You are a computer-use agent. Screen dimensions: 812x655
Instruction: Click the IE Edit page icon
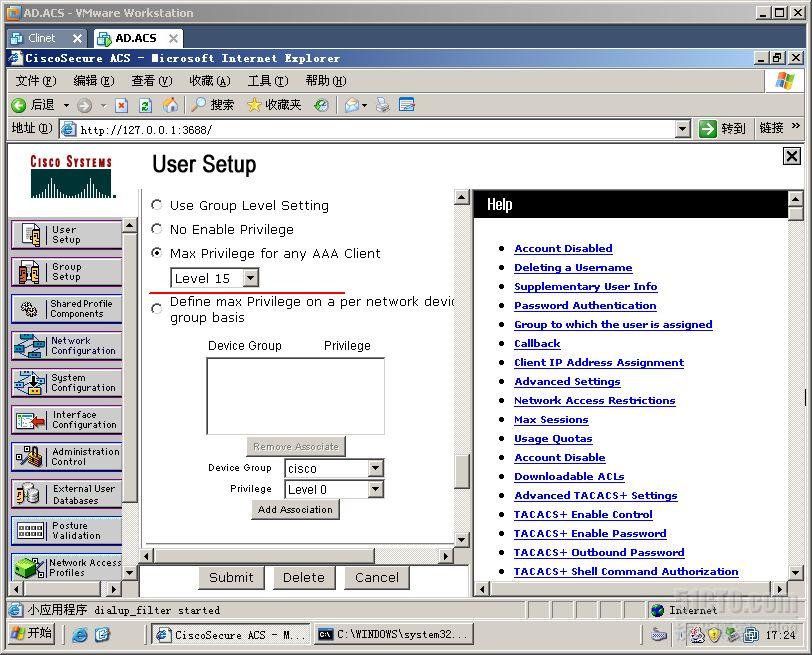coord(407,105)
